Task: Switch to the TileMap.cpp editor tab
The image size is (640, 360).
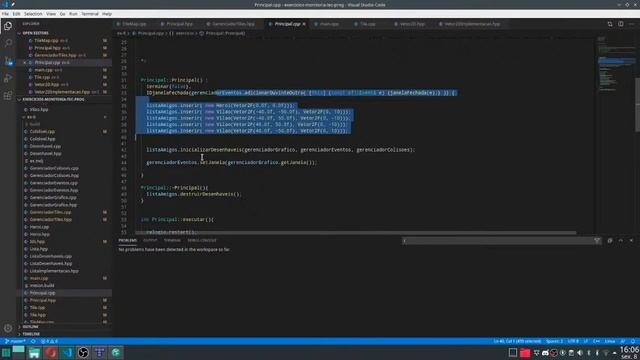Action: [134, 24]
